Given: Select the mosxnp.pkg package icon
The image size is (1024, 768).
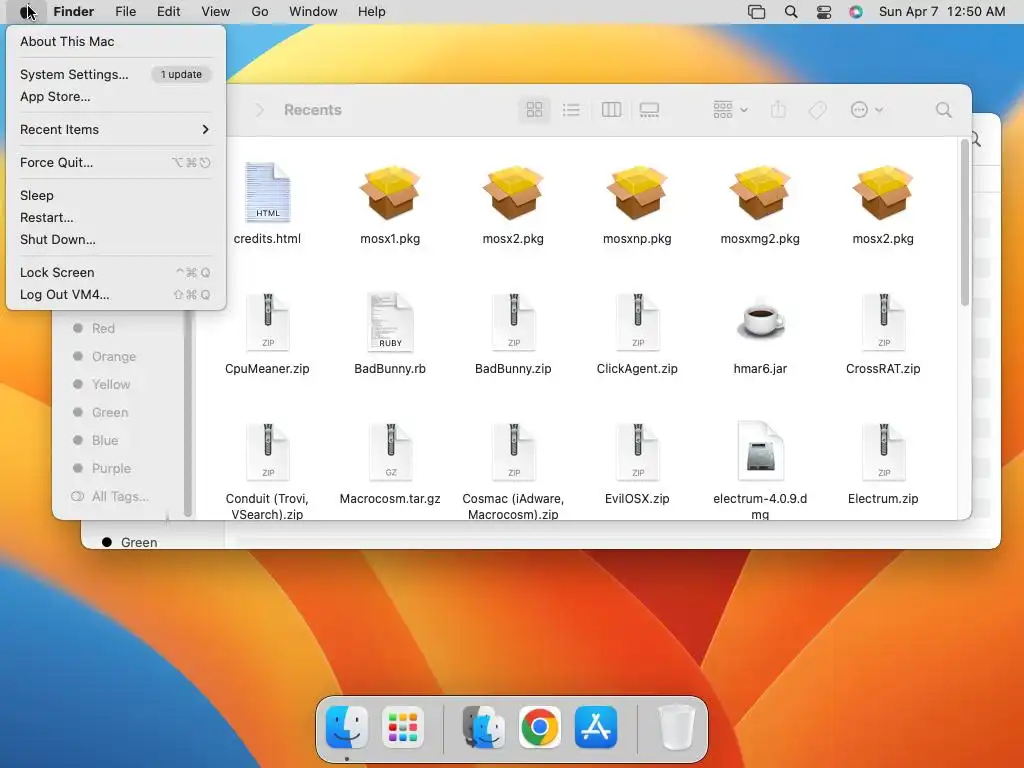Looking at the screenshot, I should point(637,193).
